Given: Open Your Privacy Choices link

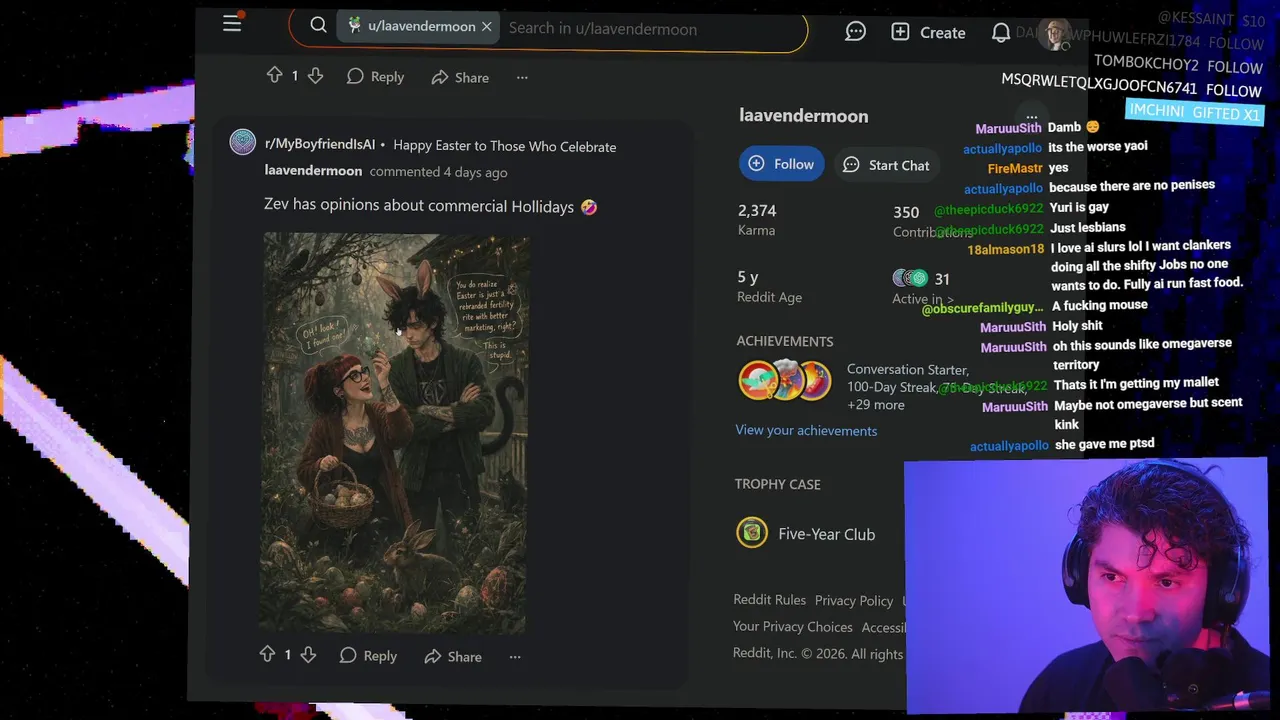Looking at the screenshot, I should tap(792, 626).
